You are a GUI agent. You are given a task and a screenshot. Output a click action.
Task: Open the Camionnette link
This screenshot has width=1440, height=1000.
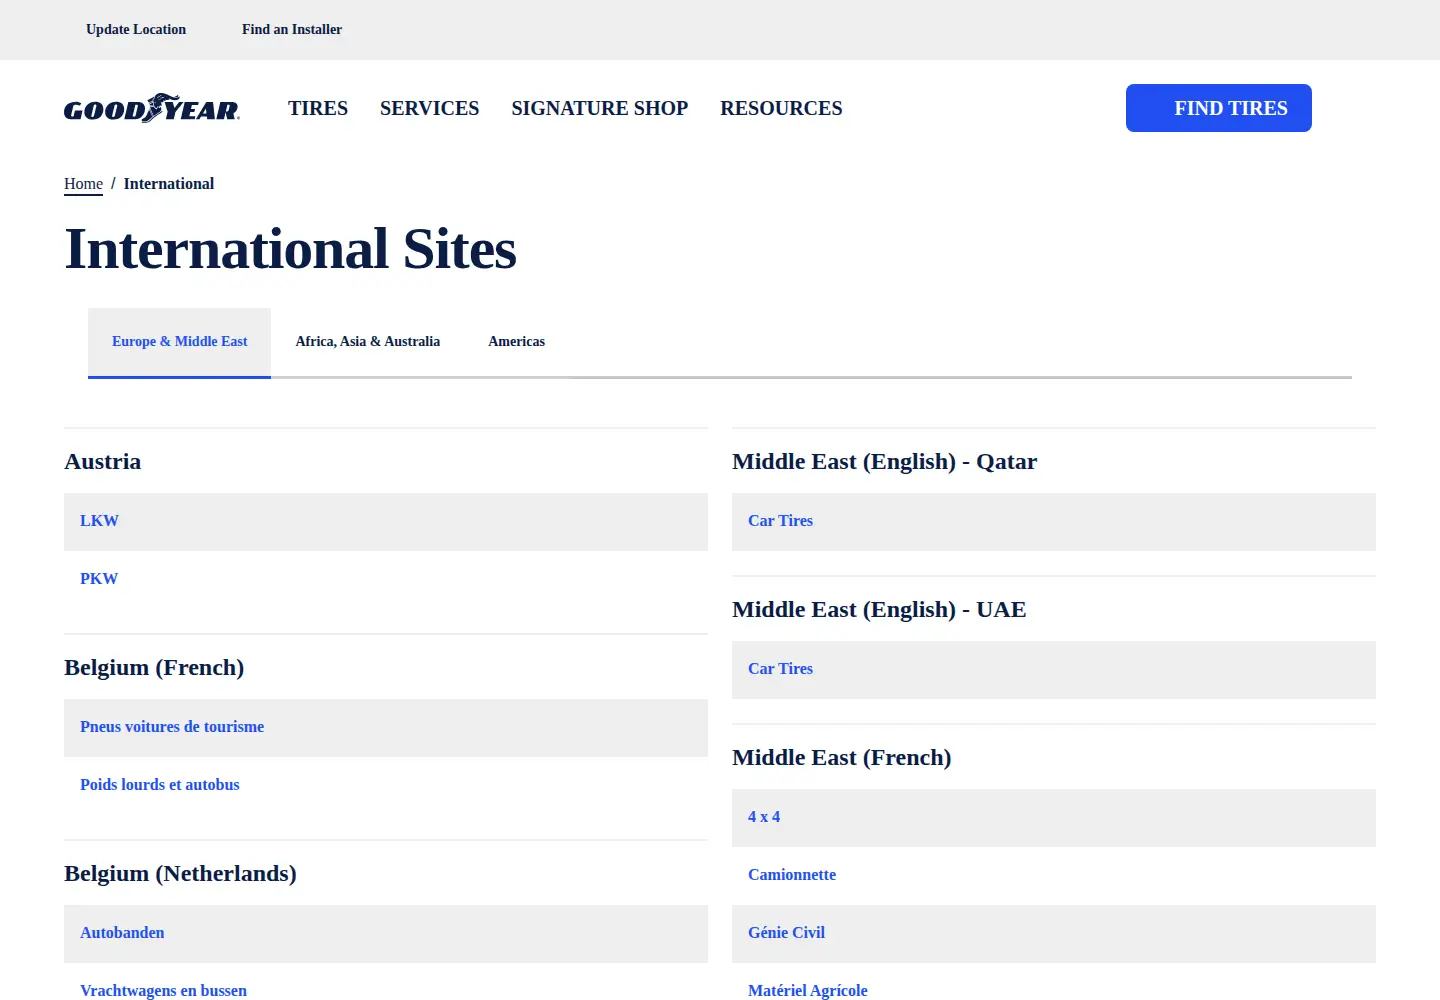(x=792, y=875)
